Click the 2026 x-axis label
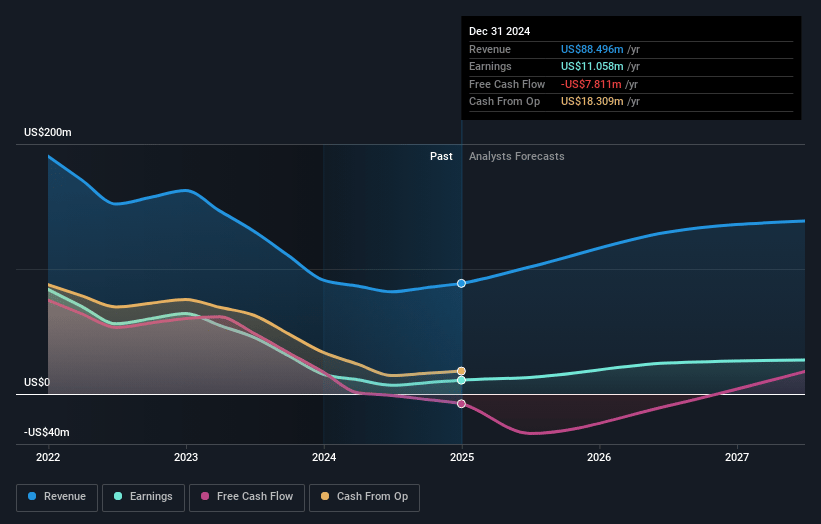 coord(599,458)
